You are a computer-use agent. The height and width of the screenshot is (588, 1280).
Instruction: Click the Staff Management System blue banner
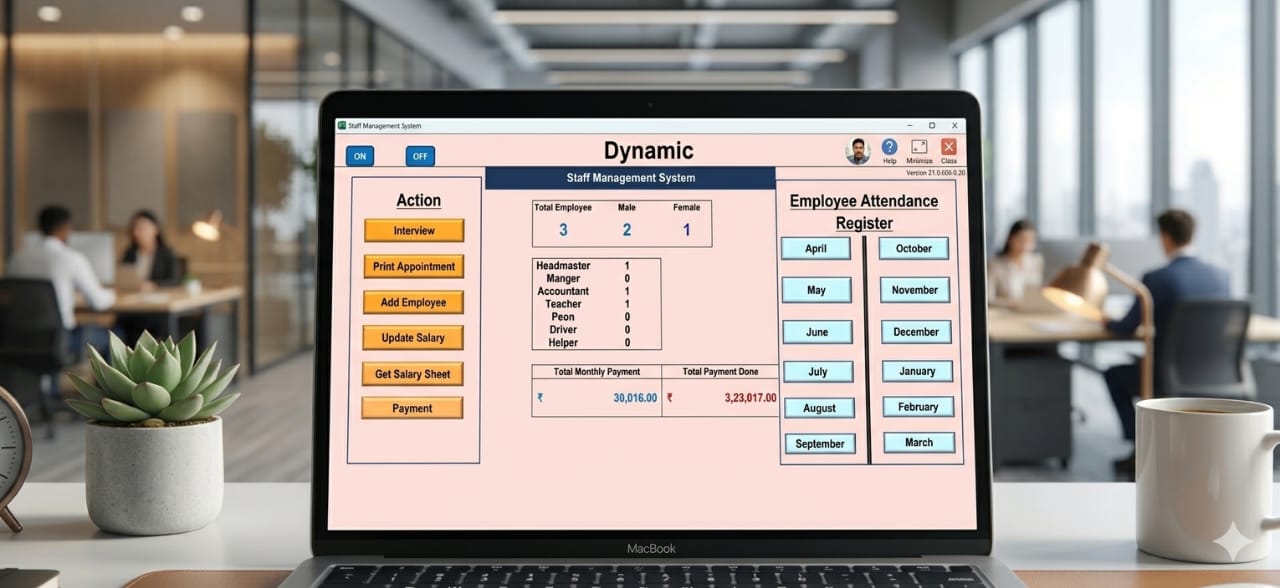630,178
